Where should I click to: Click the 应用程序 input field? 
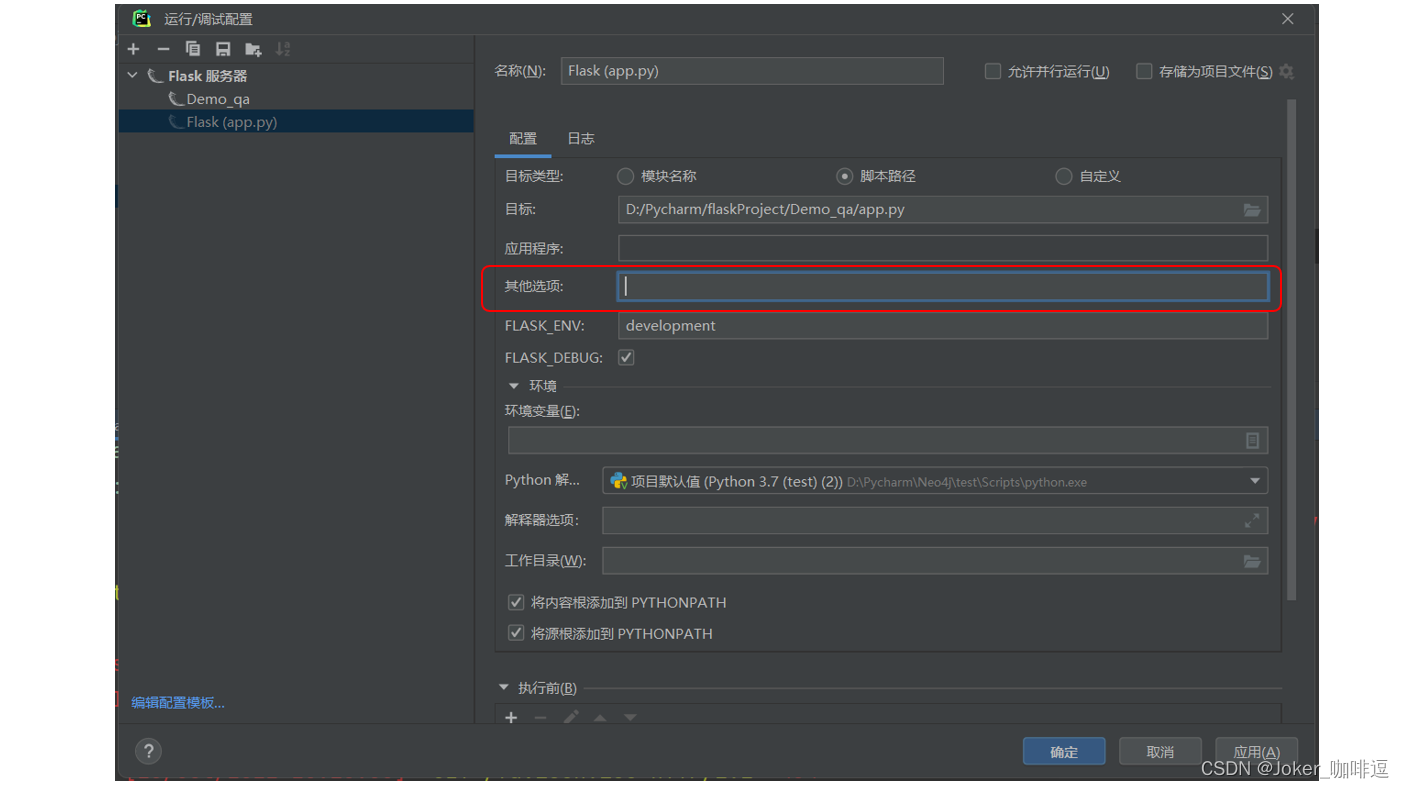pos(943,248)
